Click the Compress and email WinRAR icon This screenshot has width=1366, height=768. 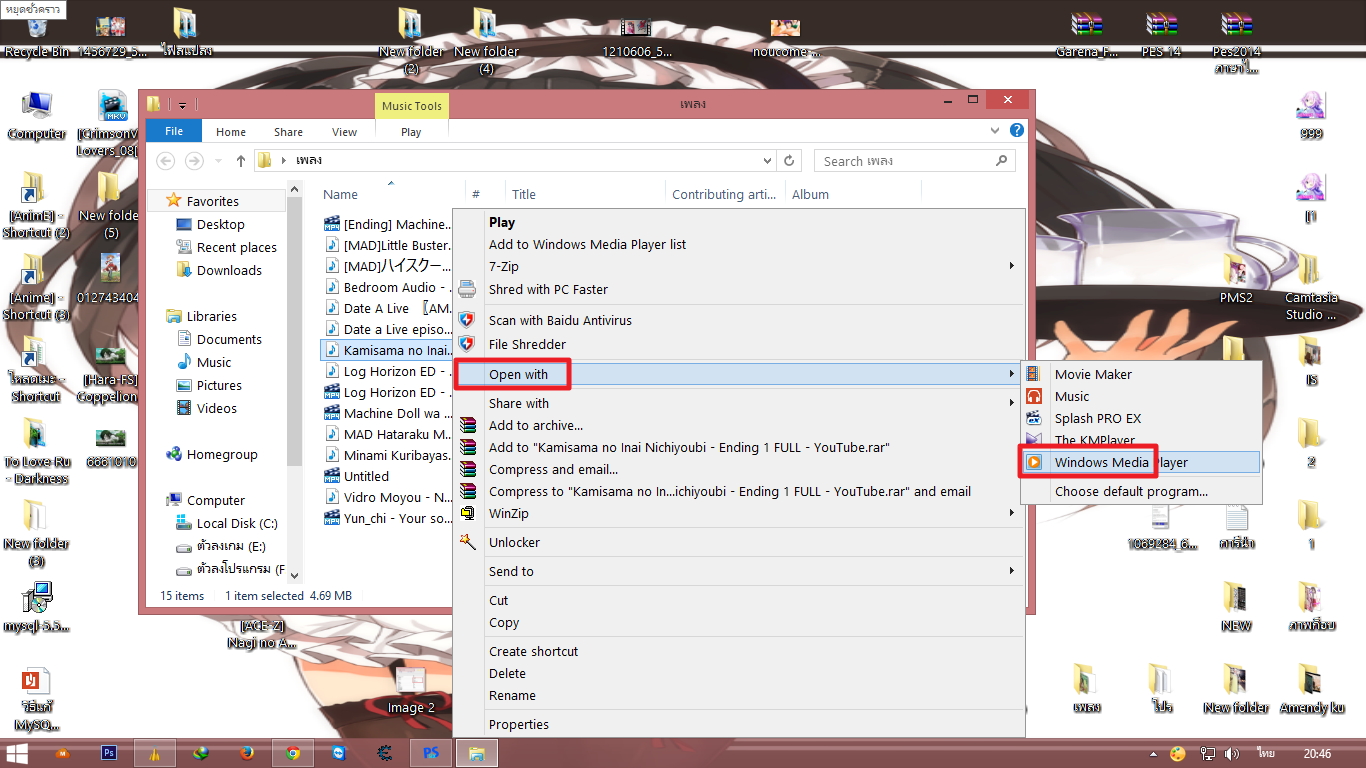pos(467,469)
